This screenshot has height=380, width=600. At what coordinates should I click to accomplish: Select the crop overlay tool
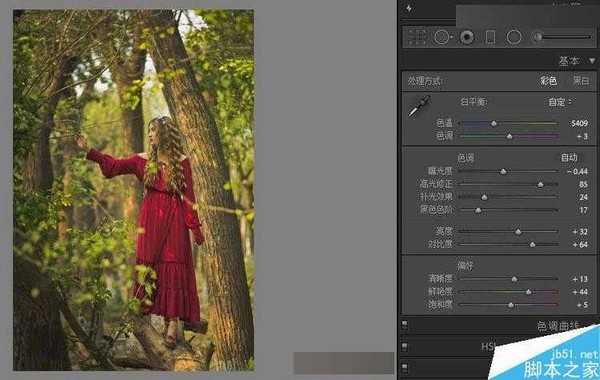pyautogui.click(x=417, y=38)
